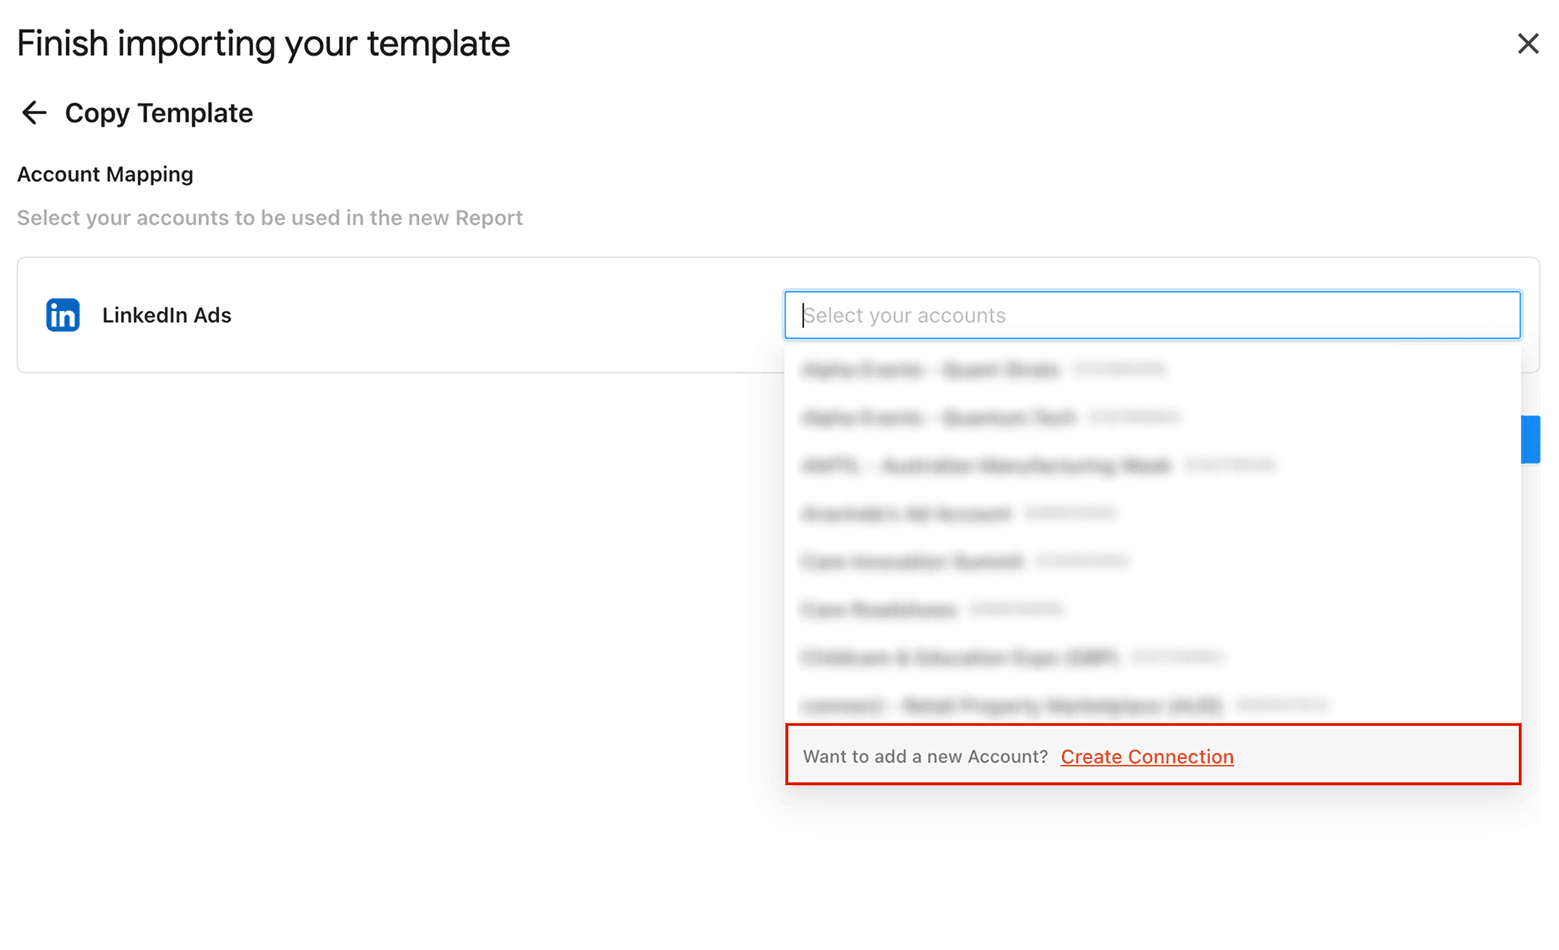Click the back arrow next to Copy Template

pyautogui.click(x=33, y=113)
